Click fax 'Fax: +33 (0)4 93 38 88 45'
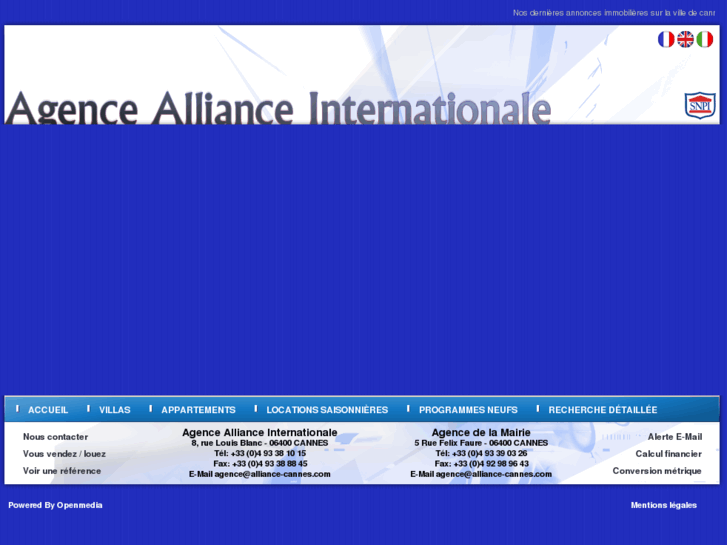 pos(260,464)
